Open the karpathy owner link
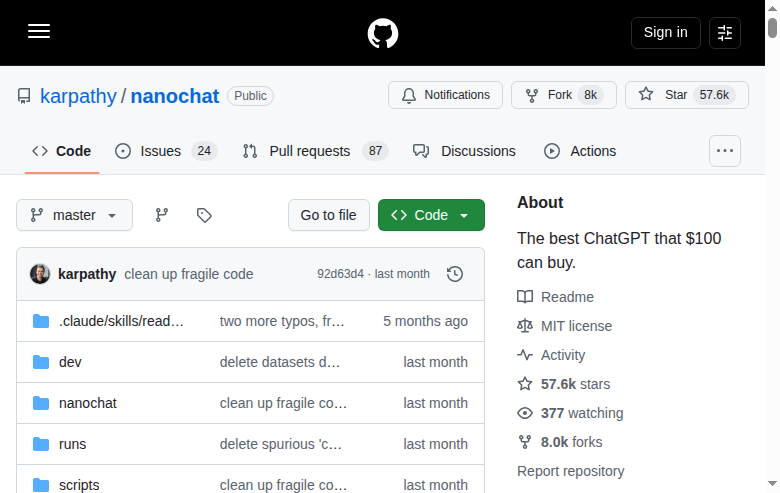The height and width of the screenshot is (493, 780). point(78,96)
